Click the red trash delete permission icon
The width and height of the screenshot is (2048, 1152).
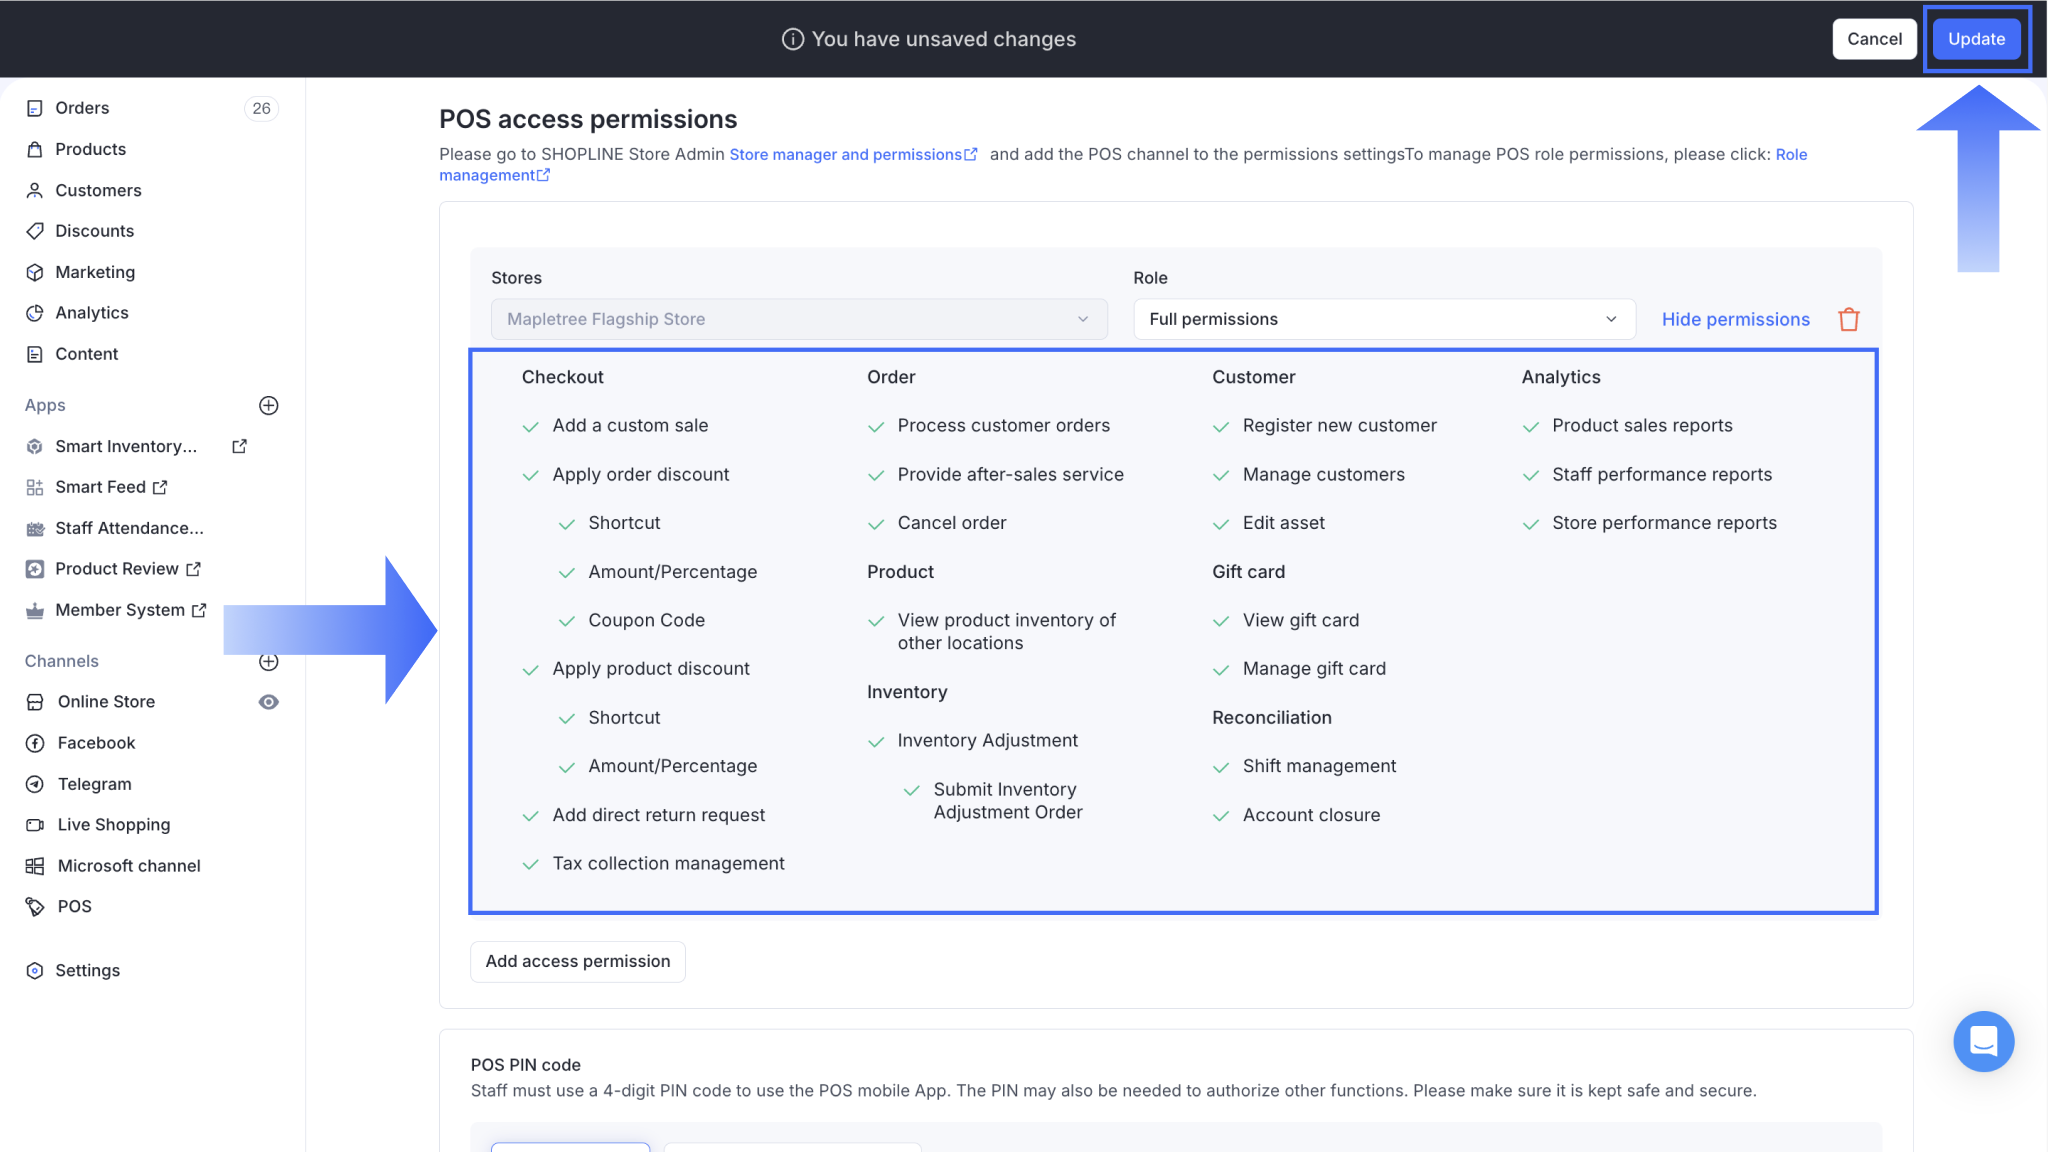click(1848, 319)
